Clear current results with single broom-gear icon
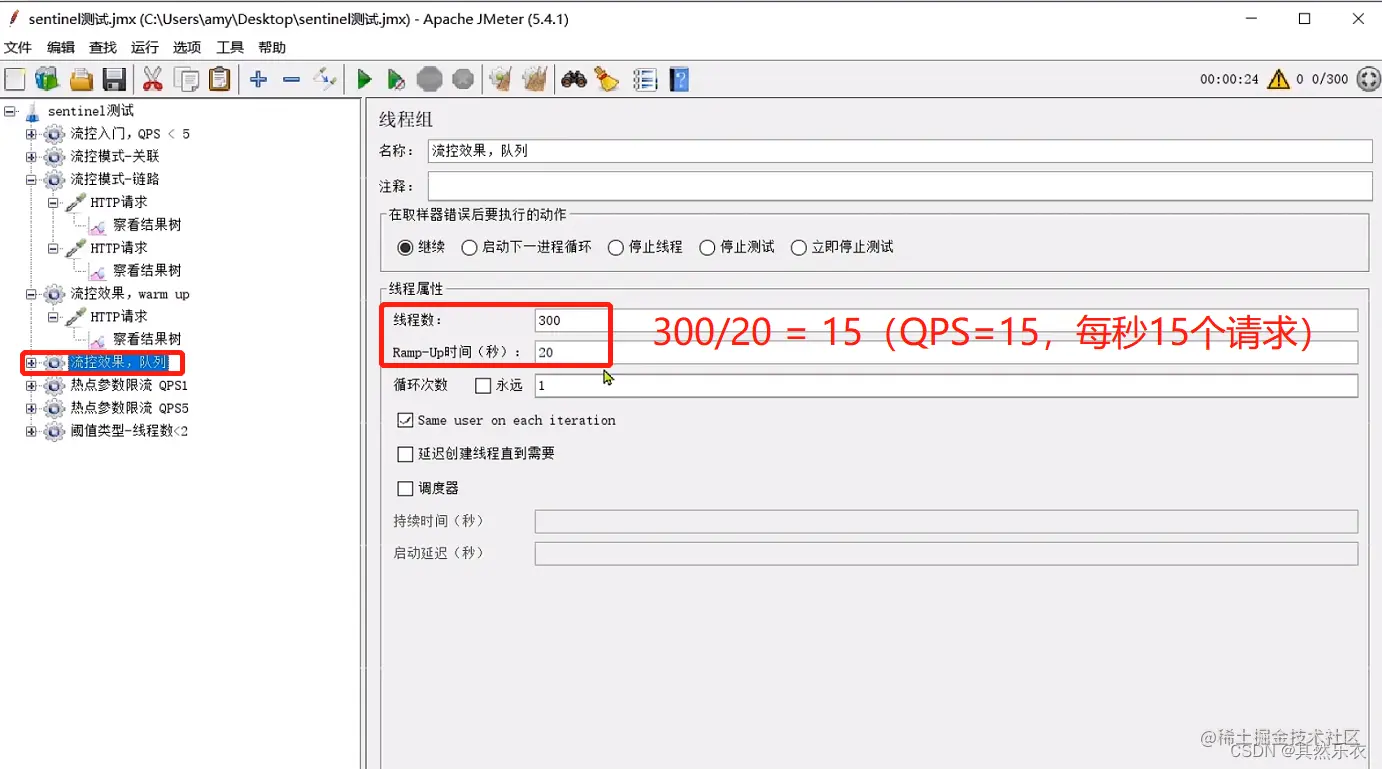Screen dimensions: 1382x769 click(500, 79)
